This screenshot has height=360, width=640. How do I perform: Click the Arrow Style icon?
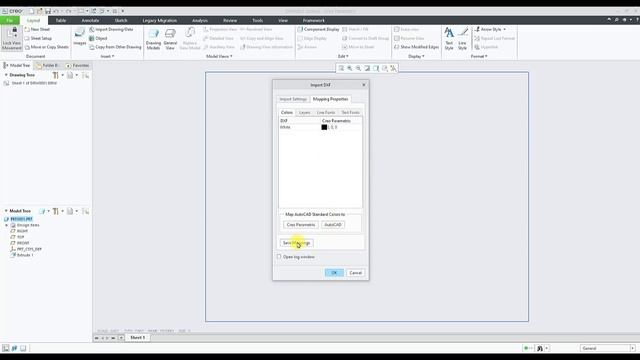pos(477,29)
